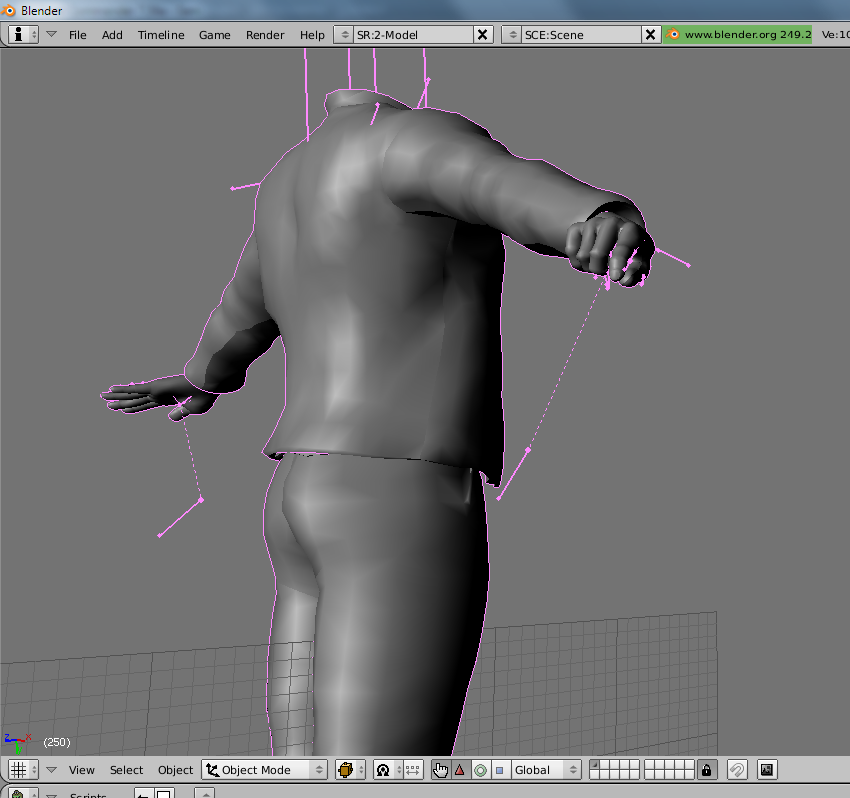Click the first layer button in grid
This screenshot has width=850, height=798.
pyautogui.click(x=594, y=765)
